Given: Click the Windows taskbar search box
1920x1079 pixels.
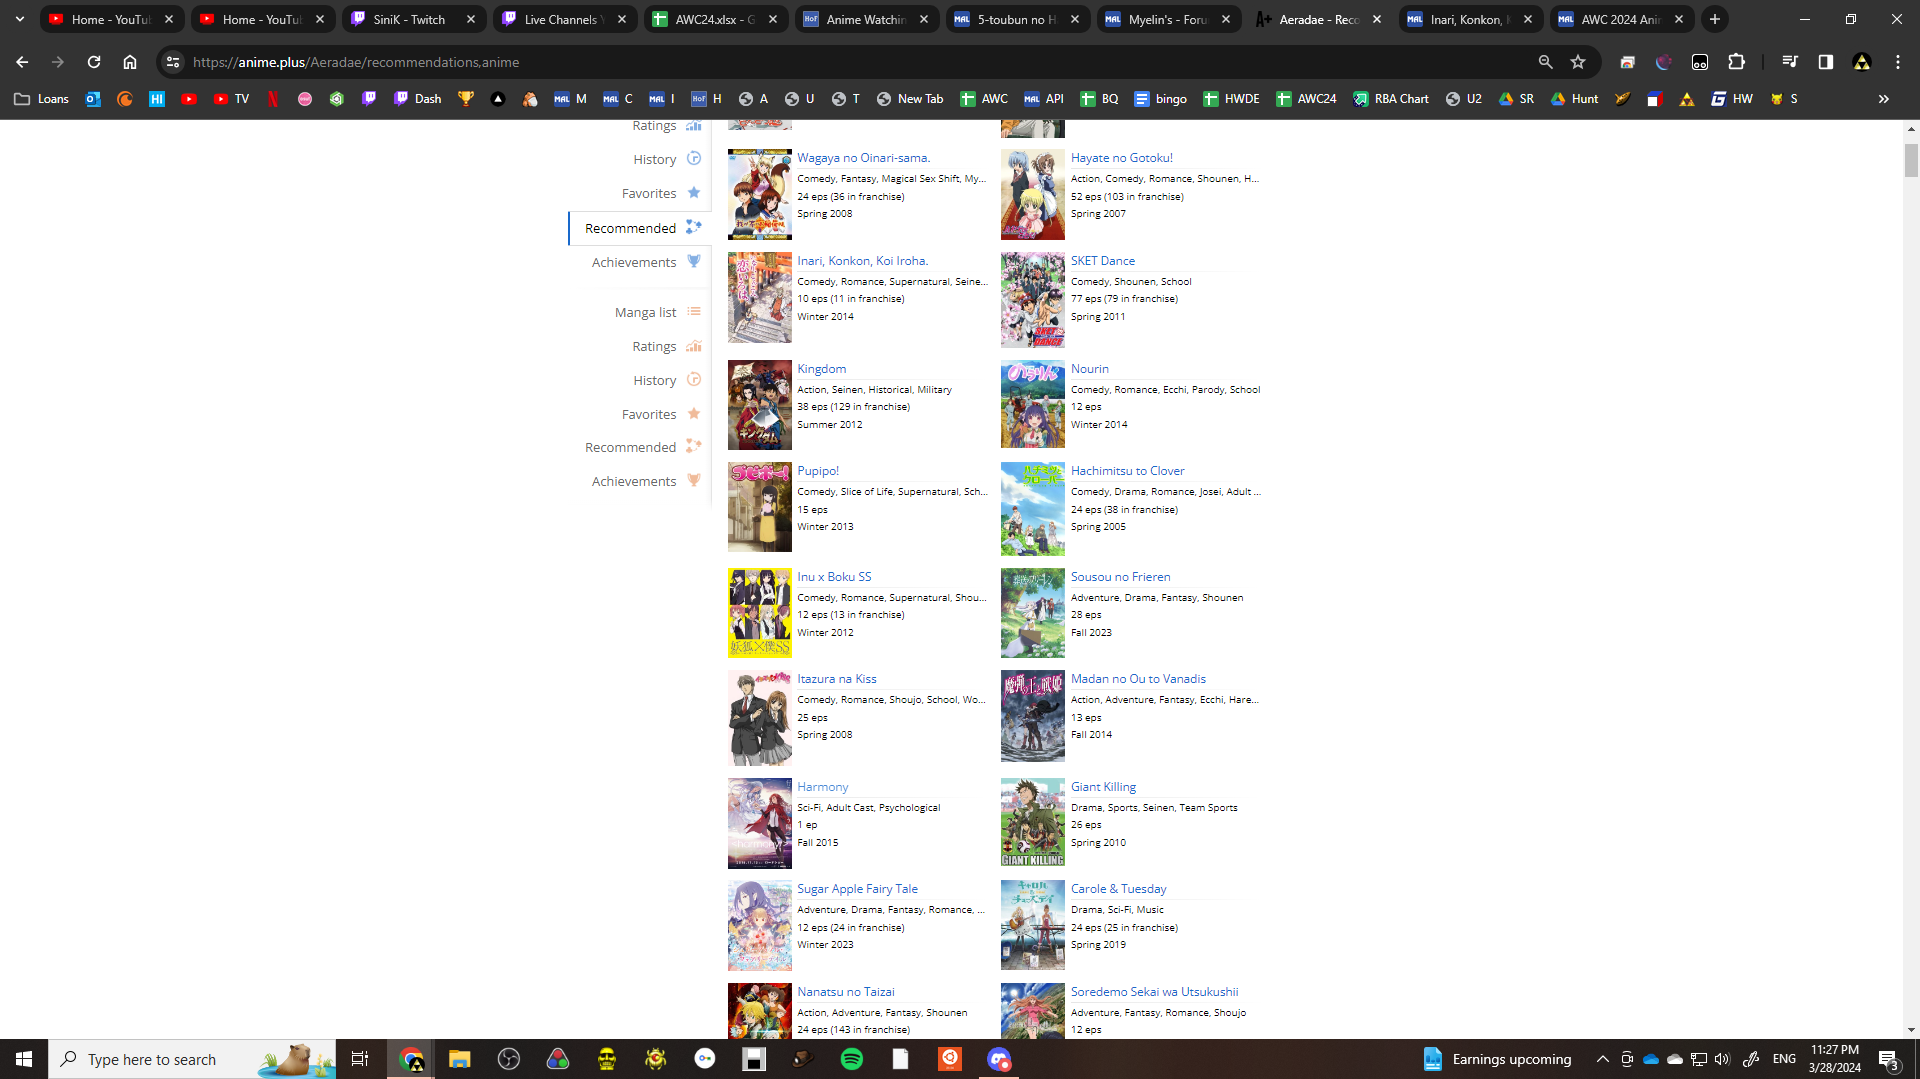Looking at the screenshot, I should point(192,1059).
